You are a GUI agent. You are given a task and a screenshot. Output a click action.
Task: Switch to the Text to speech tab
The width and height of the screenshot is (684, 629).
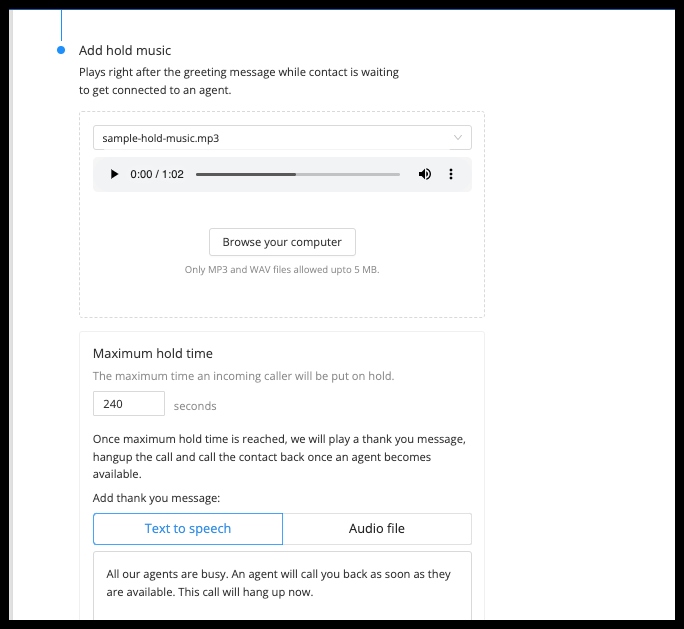click(x=188, y=529)
